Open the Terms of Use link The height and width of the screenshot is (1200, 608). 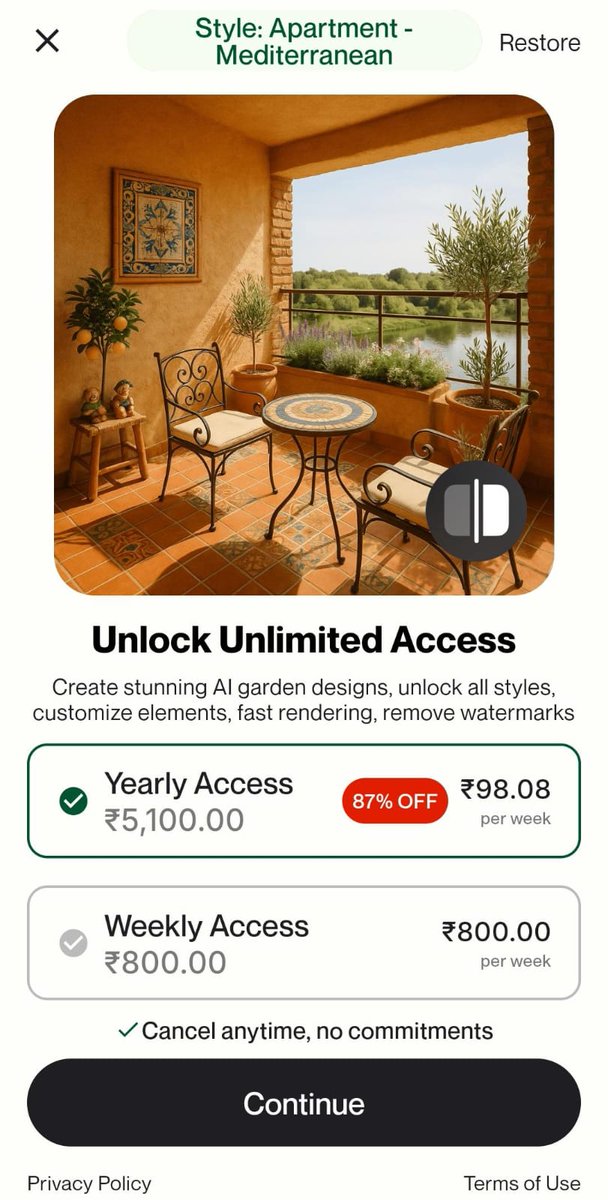click(522, 1183)
